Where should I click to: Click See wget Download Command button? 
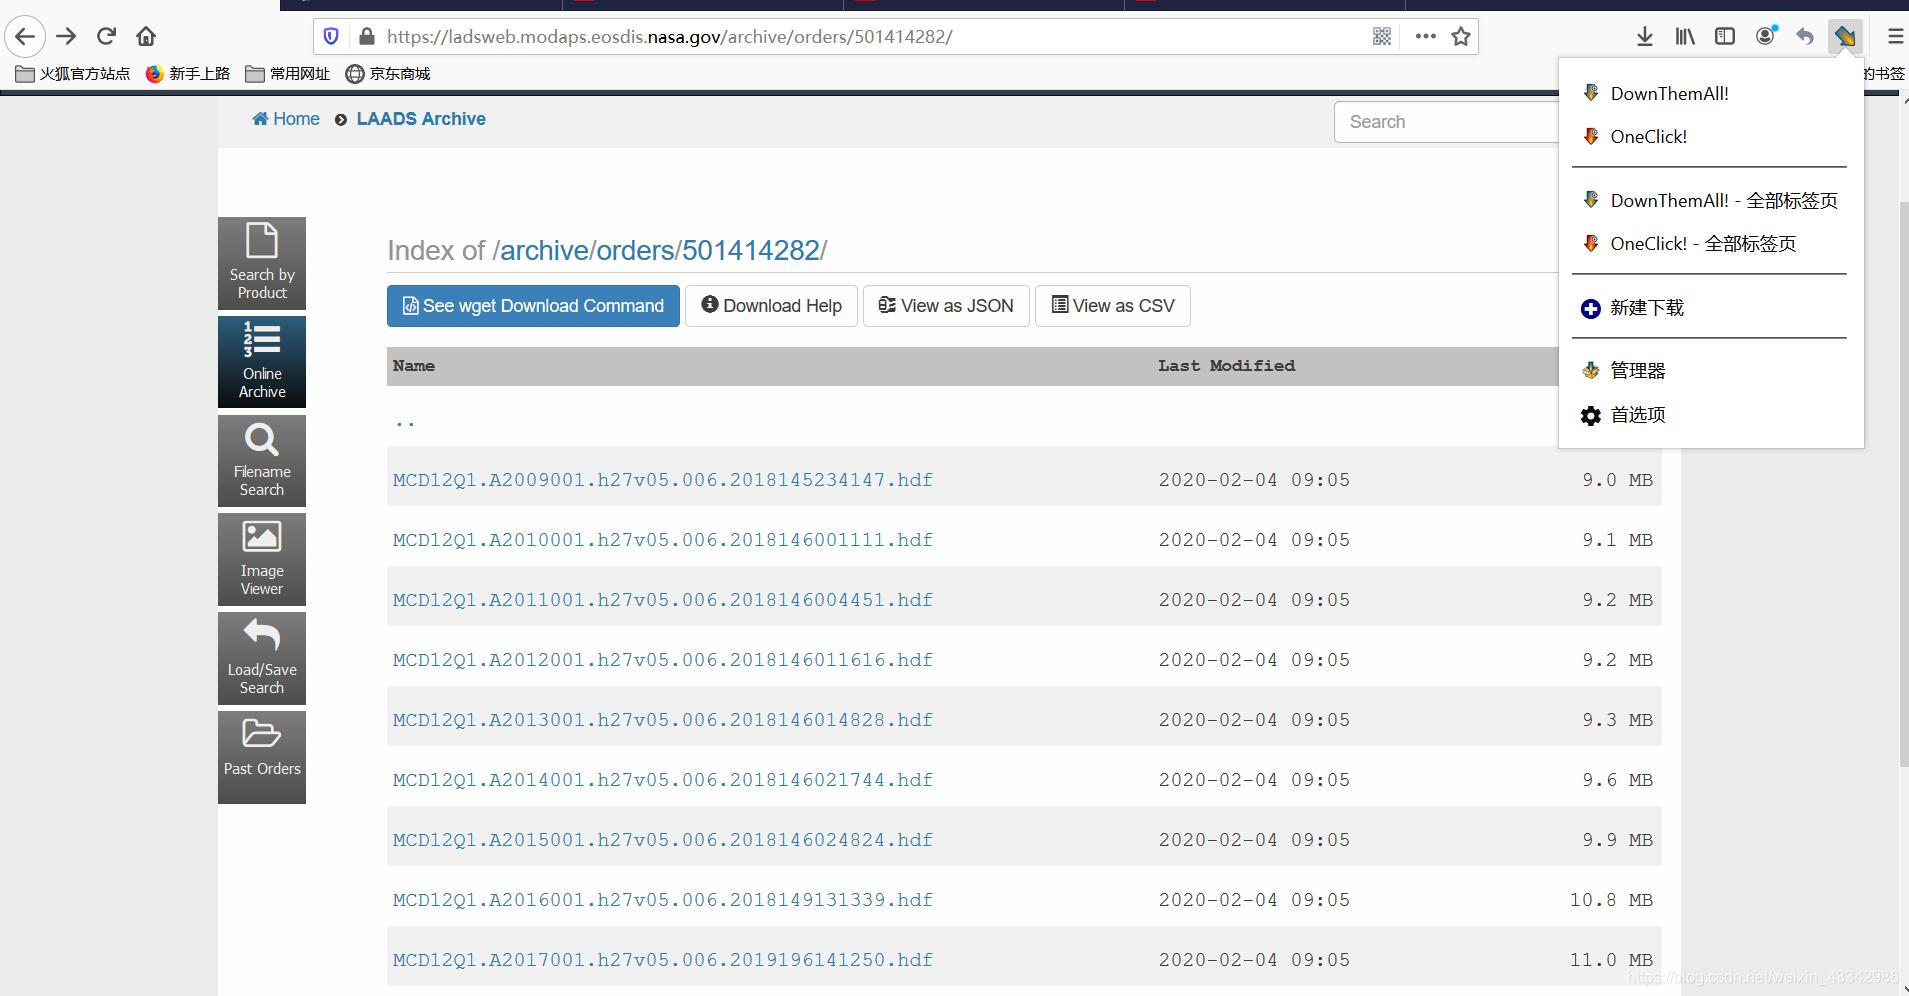(x=533, y=306)
